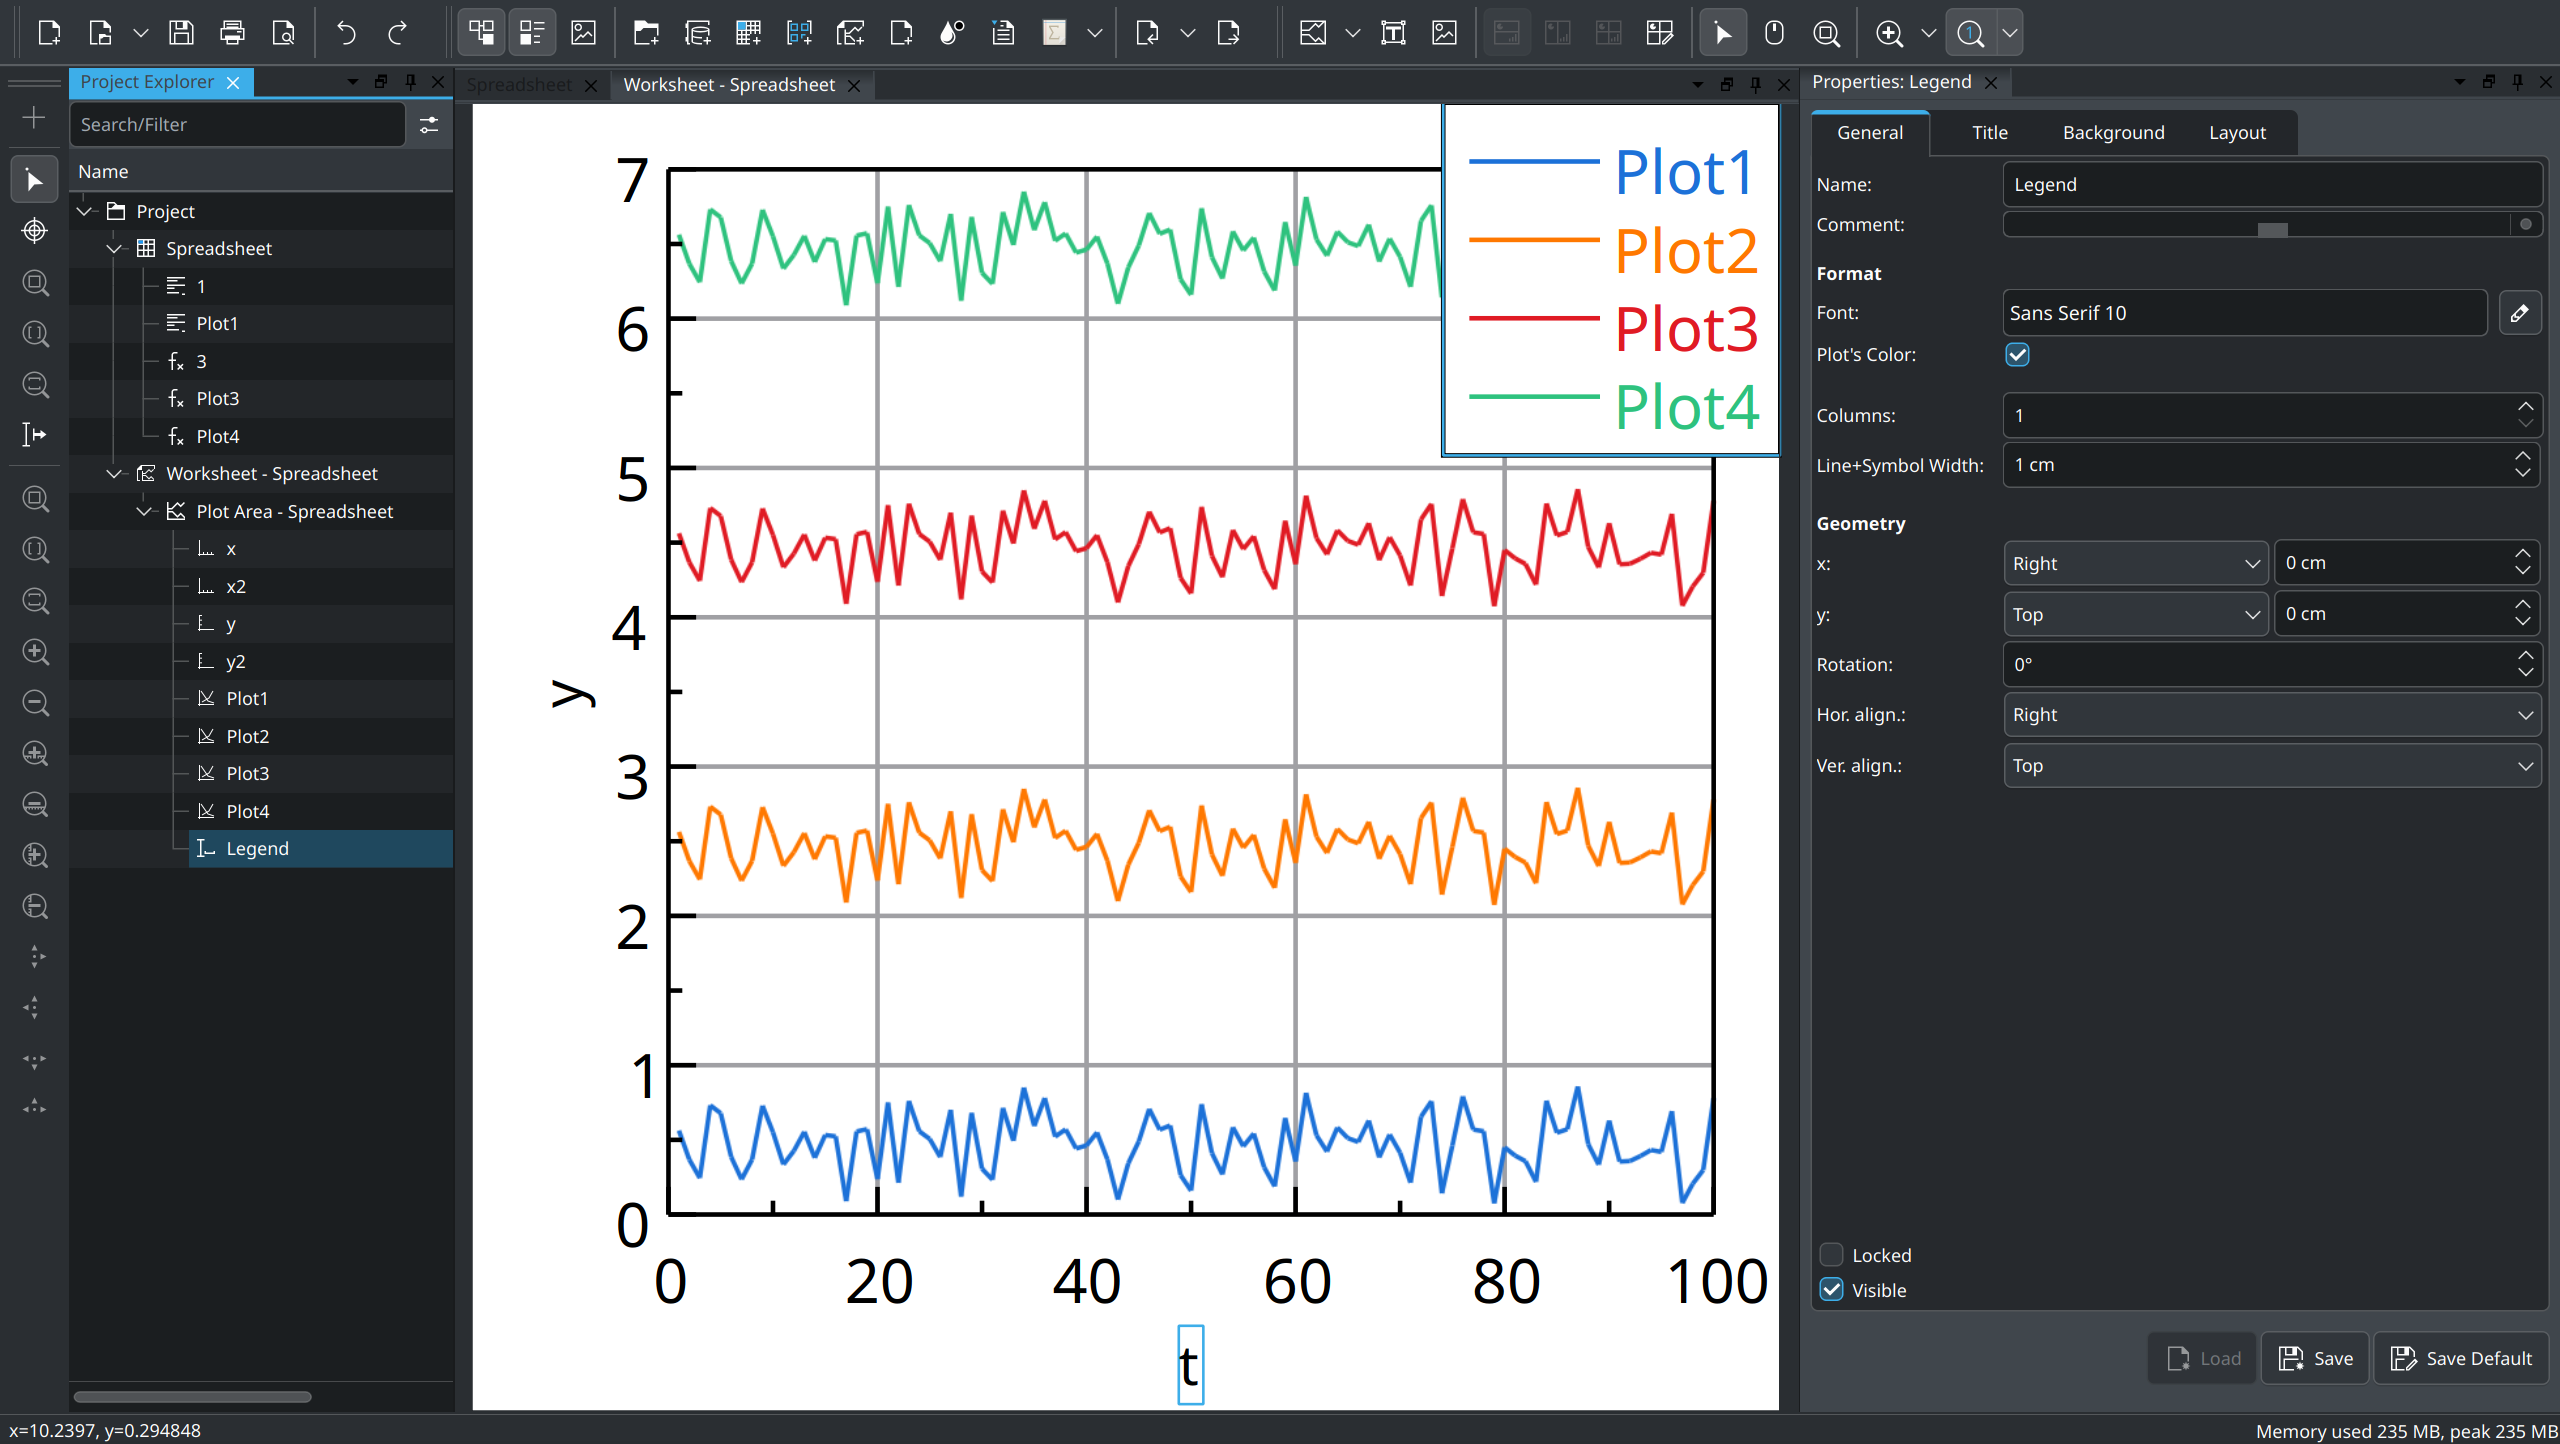Uncheck the Plot's Color checkbox
Screen dimensions: 2560x1444
point(2017,355)
